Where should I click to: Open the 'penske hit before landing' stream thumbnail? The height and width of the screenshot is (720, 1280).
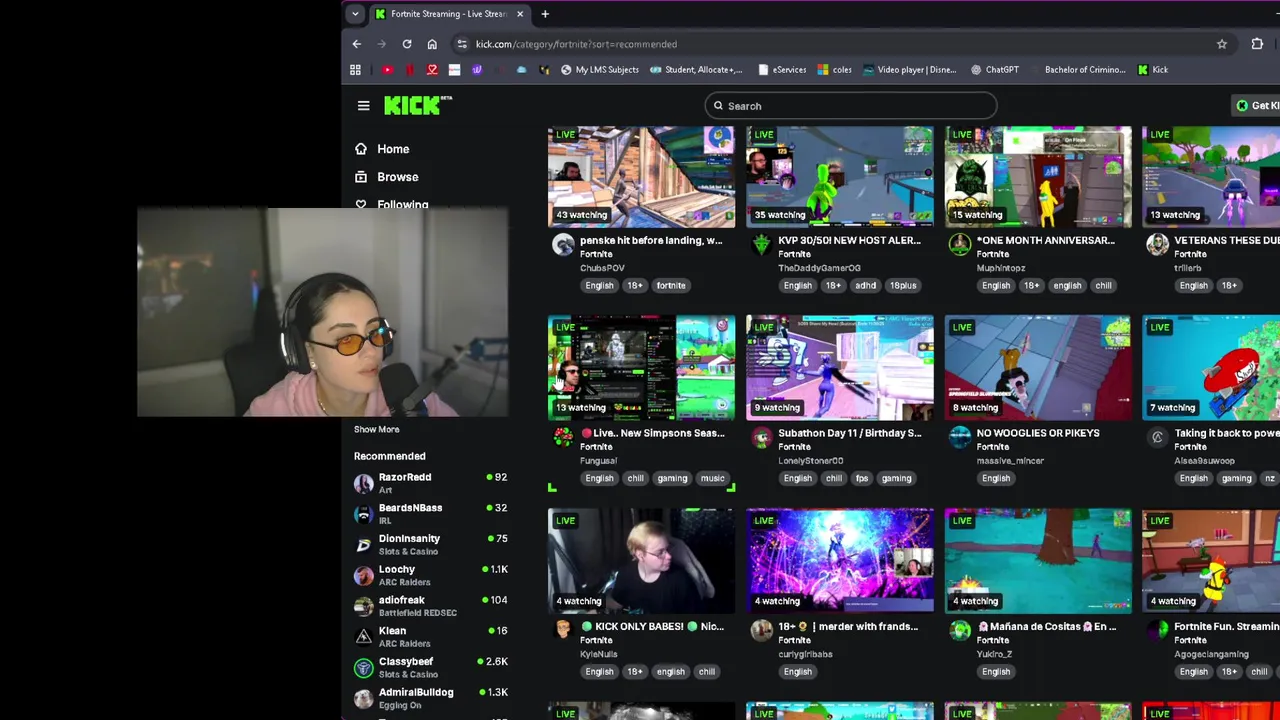pos(641,177)
